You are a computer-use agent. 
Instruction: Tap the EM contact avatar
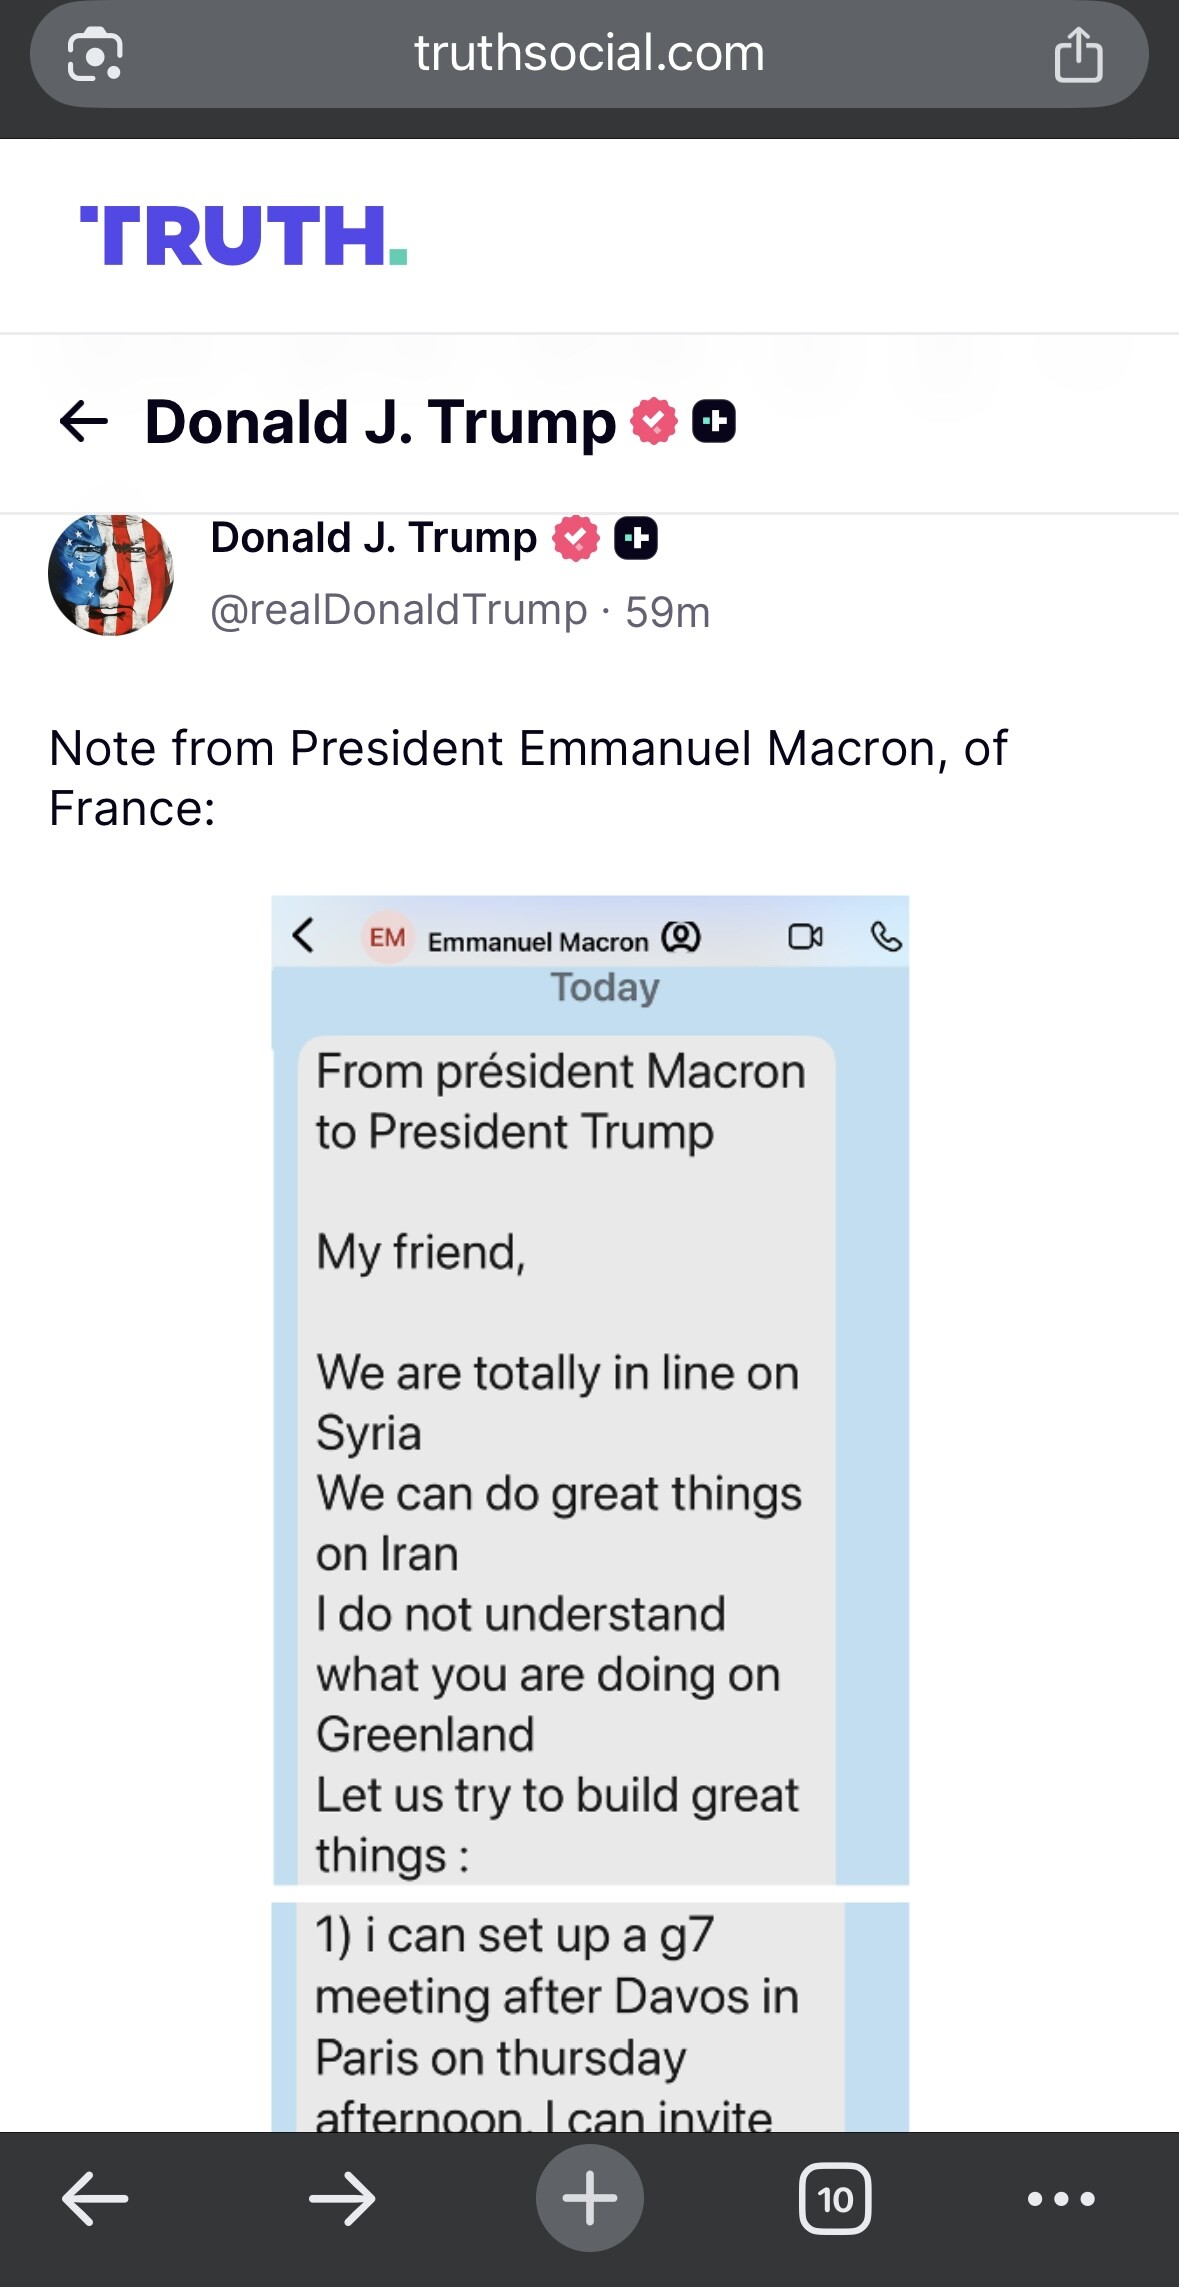(x=387, y=937)
